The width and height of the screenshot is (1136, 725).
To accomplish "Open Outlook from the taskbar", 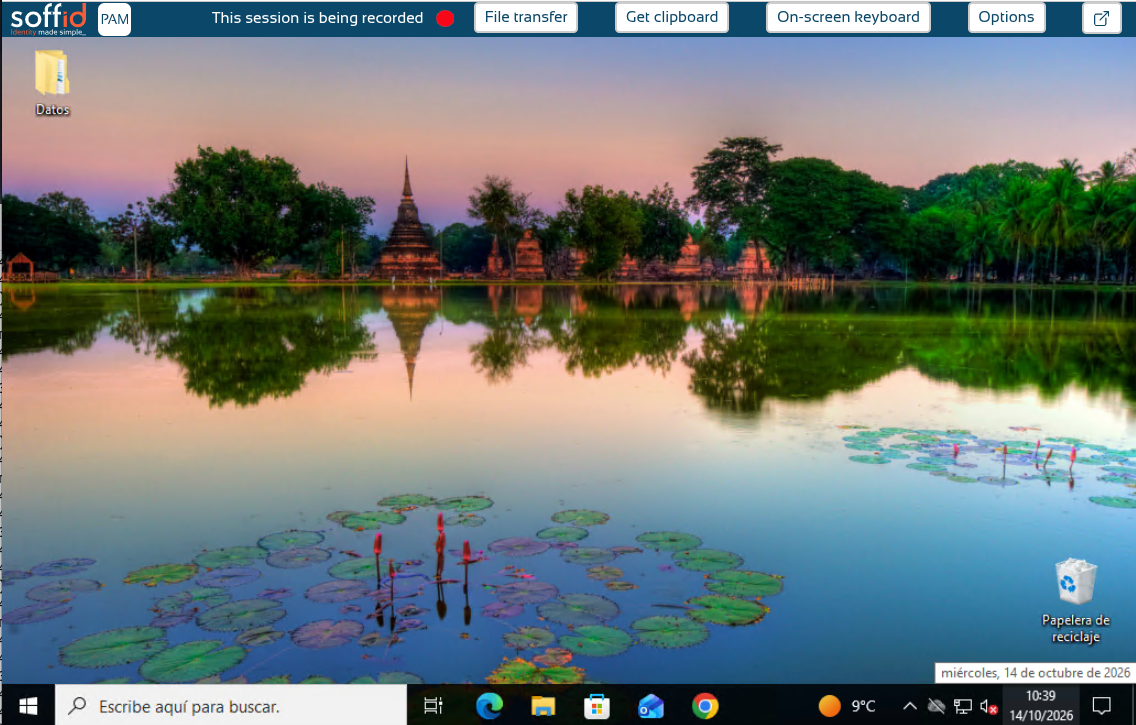I will [x=651, y=705].
